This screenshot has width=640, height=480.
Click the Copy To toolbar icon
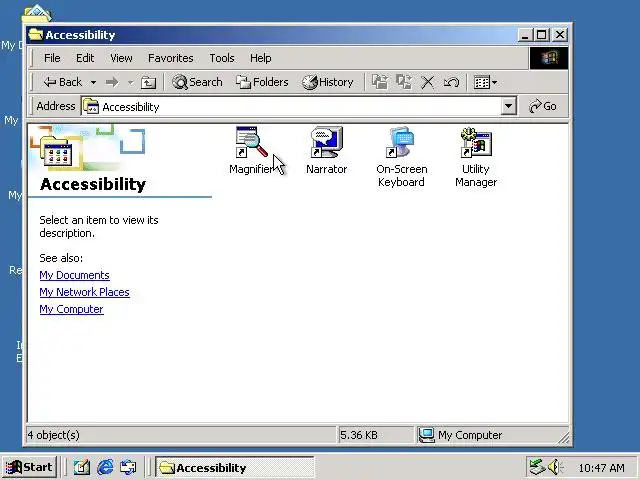click(x=404, y=82)
